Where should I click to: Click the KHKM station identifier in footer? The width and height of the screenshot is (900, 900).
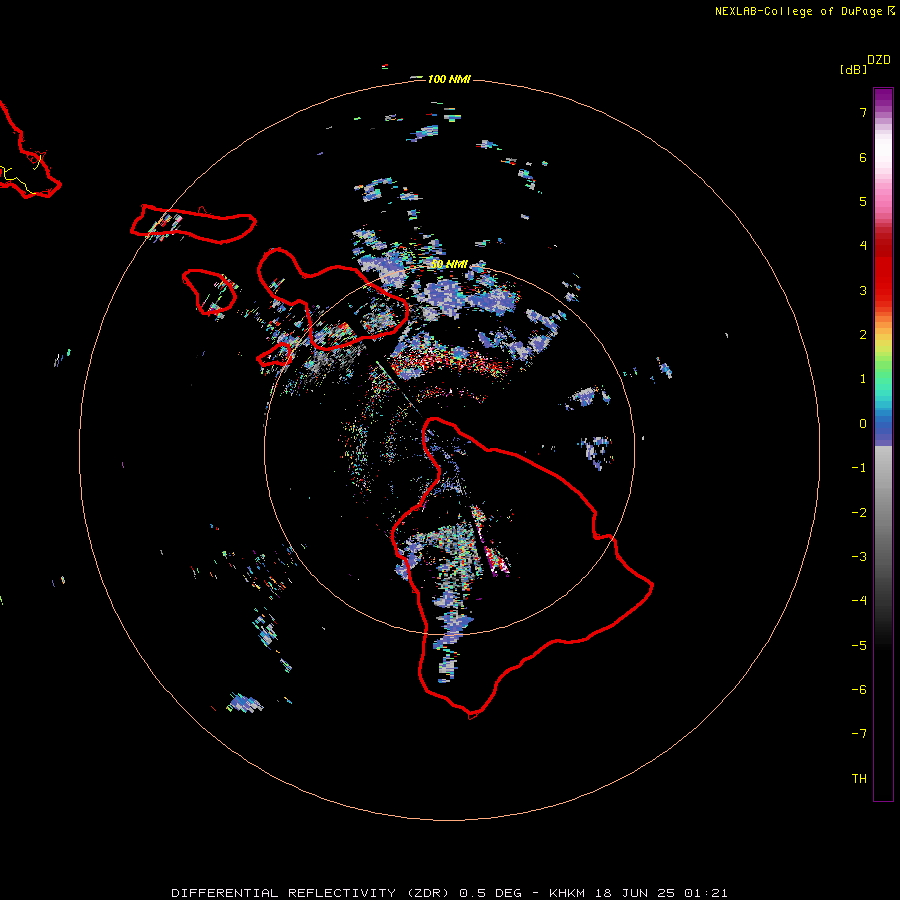568,893
